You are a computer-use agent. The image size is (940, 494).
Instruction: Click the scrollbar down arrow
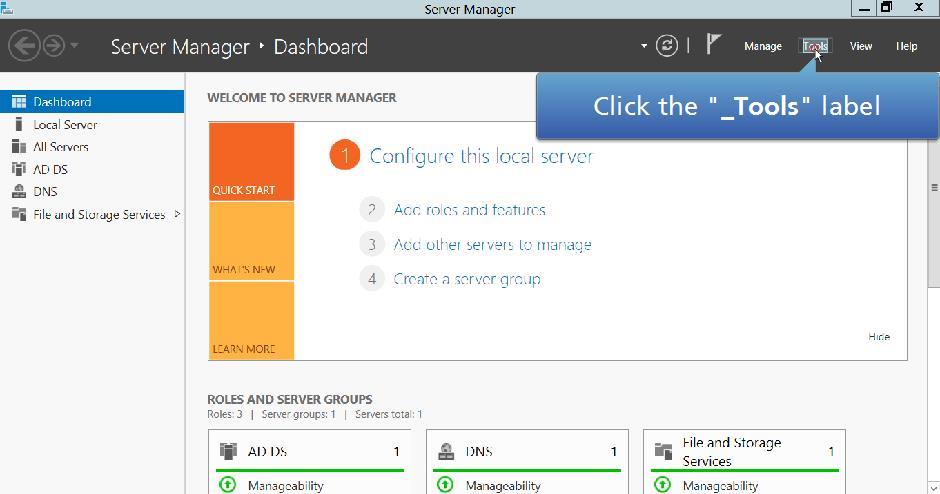click(x=934, y=488)
